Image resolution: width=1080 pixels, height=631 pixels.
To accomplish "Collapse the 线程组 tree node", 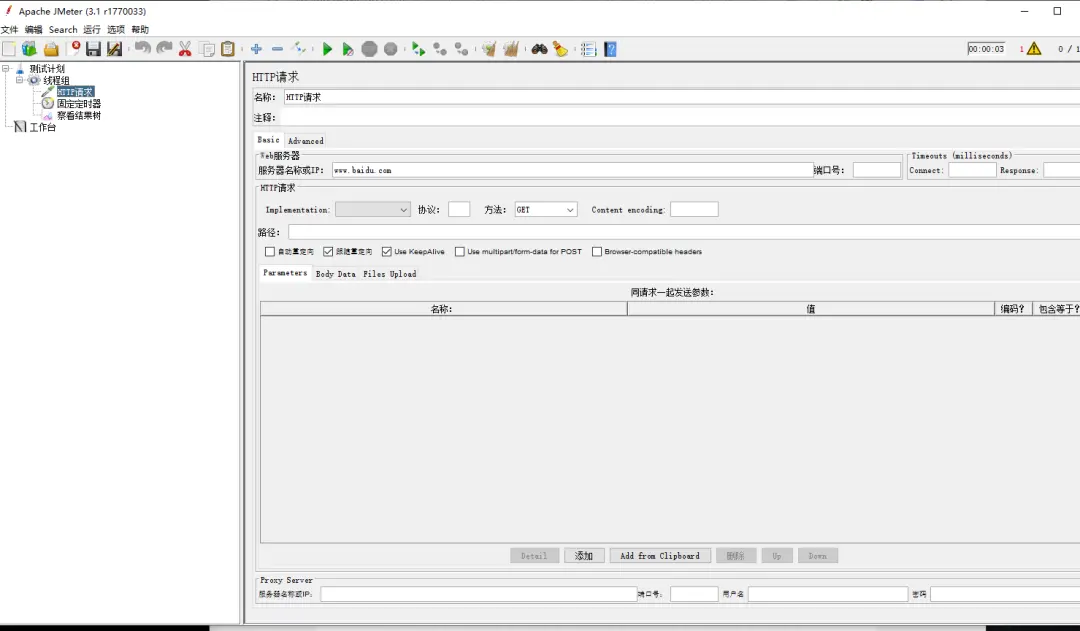I will (19, 80).
